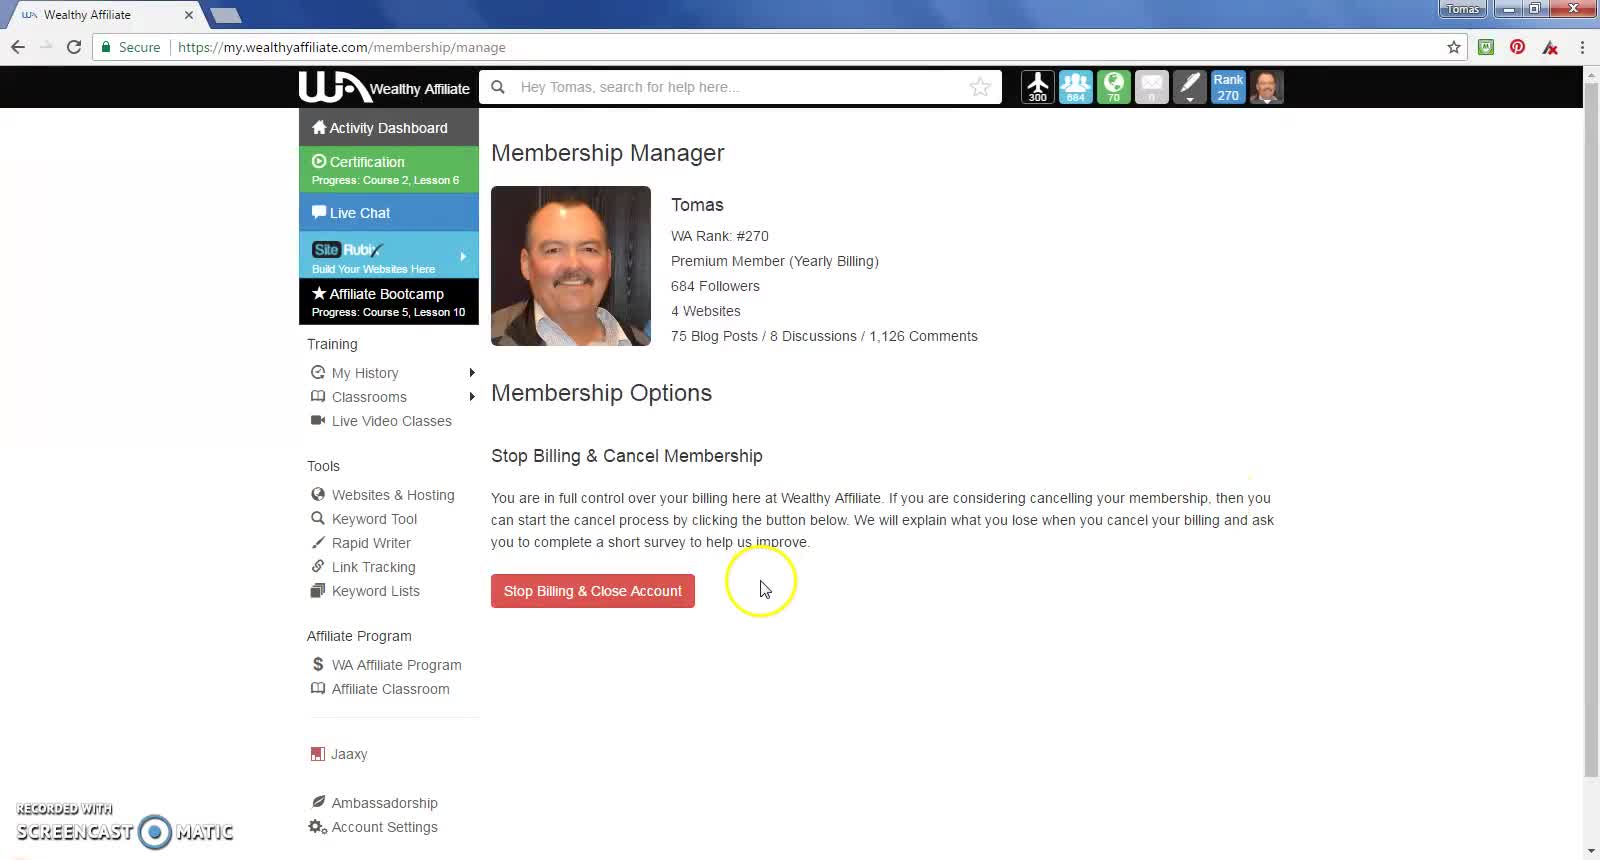Click the '684 Followers' text
This screenshot has height=860, width=1600.
coord(715,286)
